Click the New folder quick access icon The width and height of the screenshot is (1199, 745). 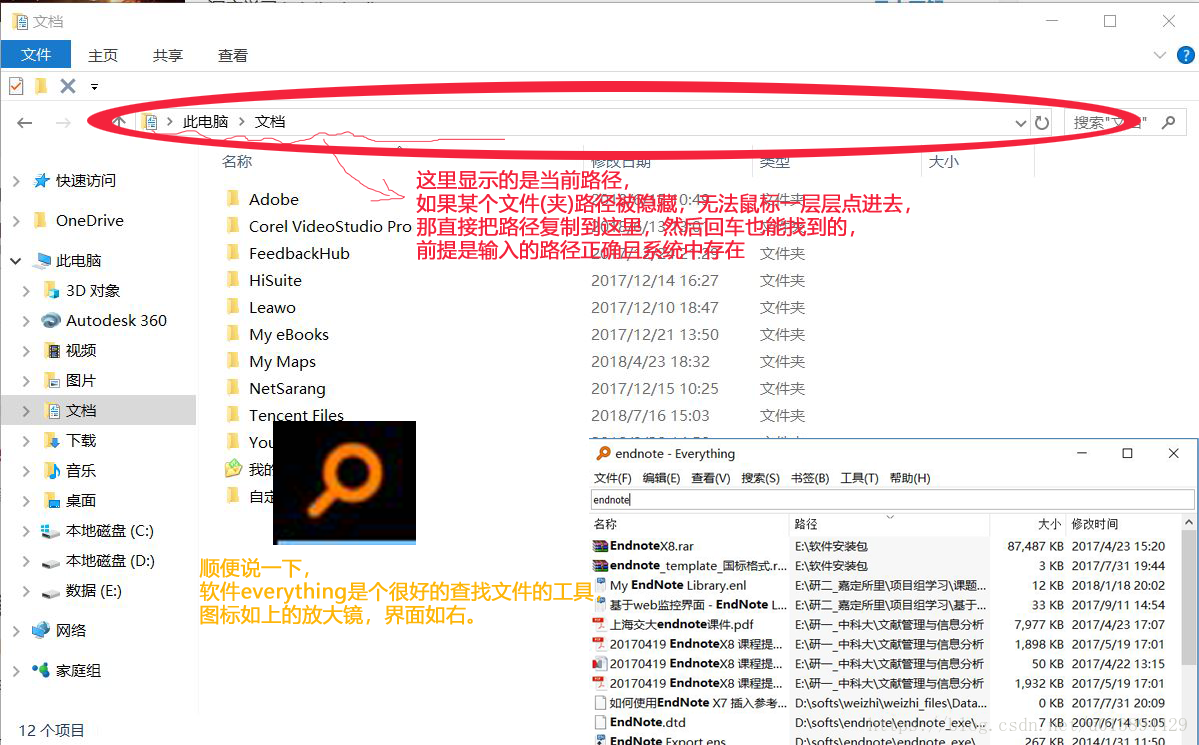pos(41,86)
